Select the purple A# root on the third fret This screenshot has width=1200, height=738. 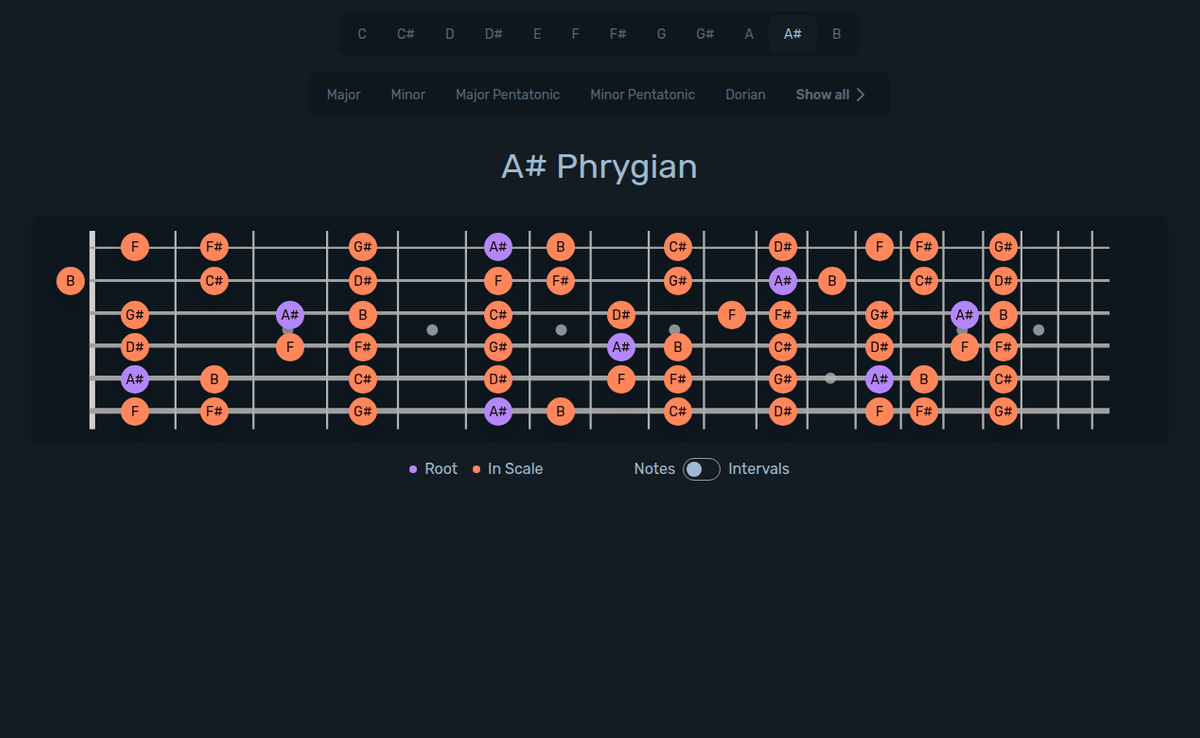click(x=290, y=315)
